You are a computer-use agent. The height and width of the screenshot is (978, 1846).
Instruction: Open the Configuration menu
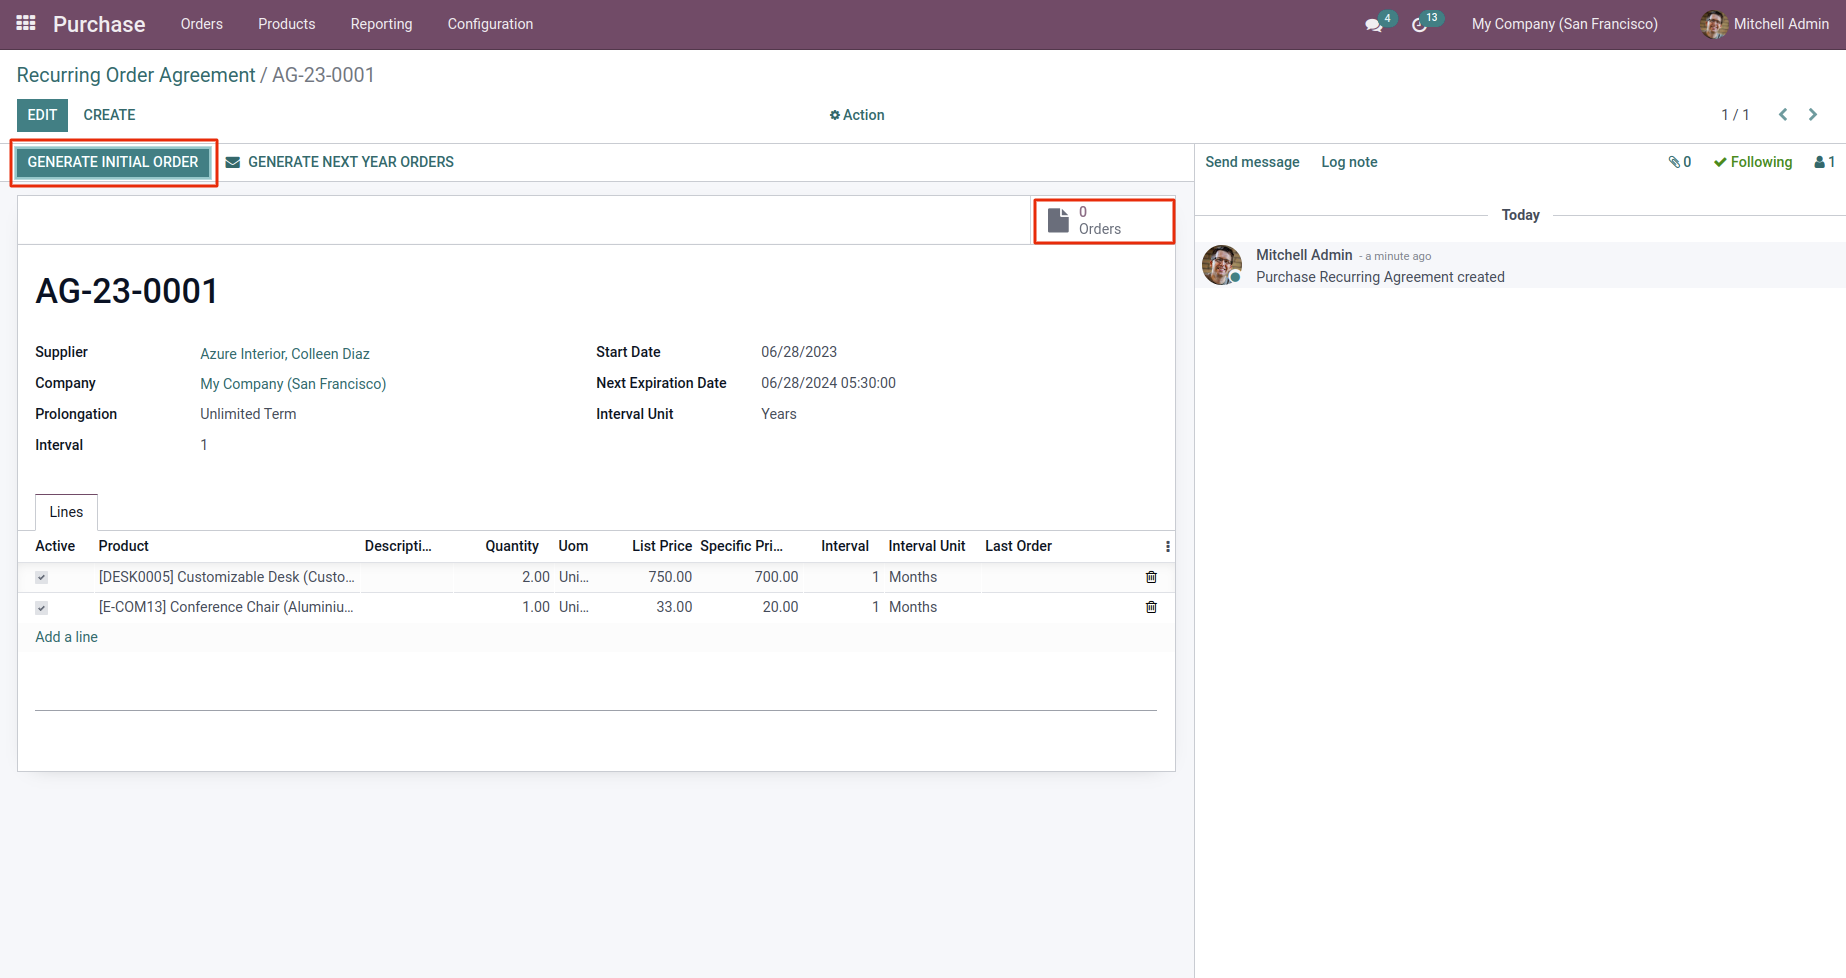click(x=490, y=24)
